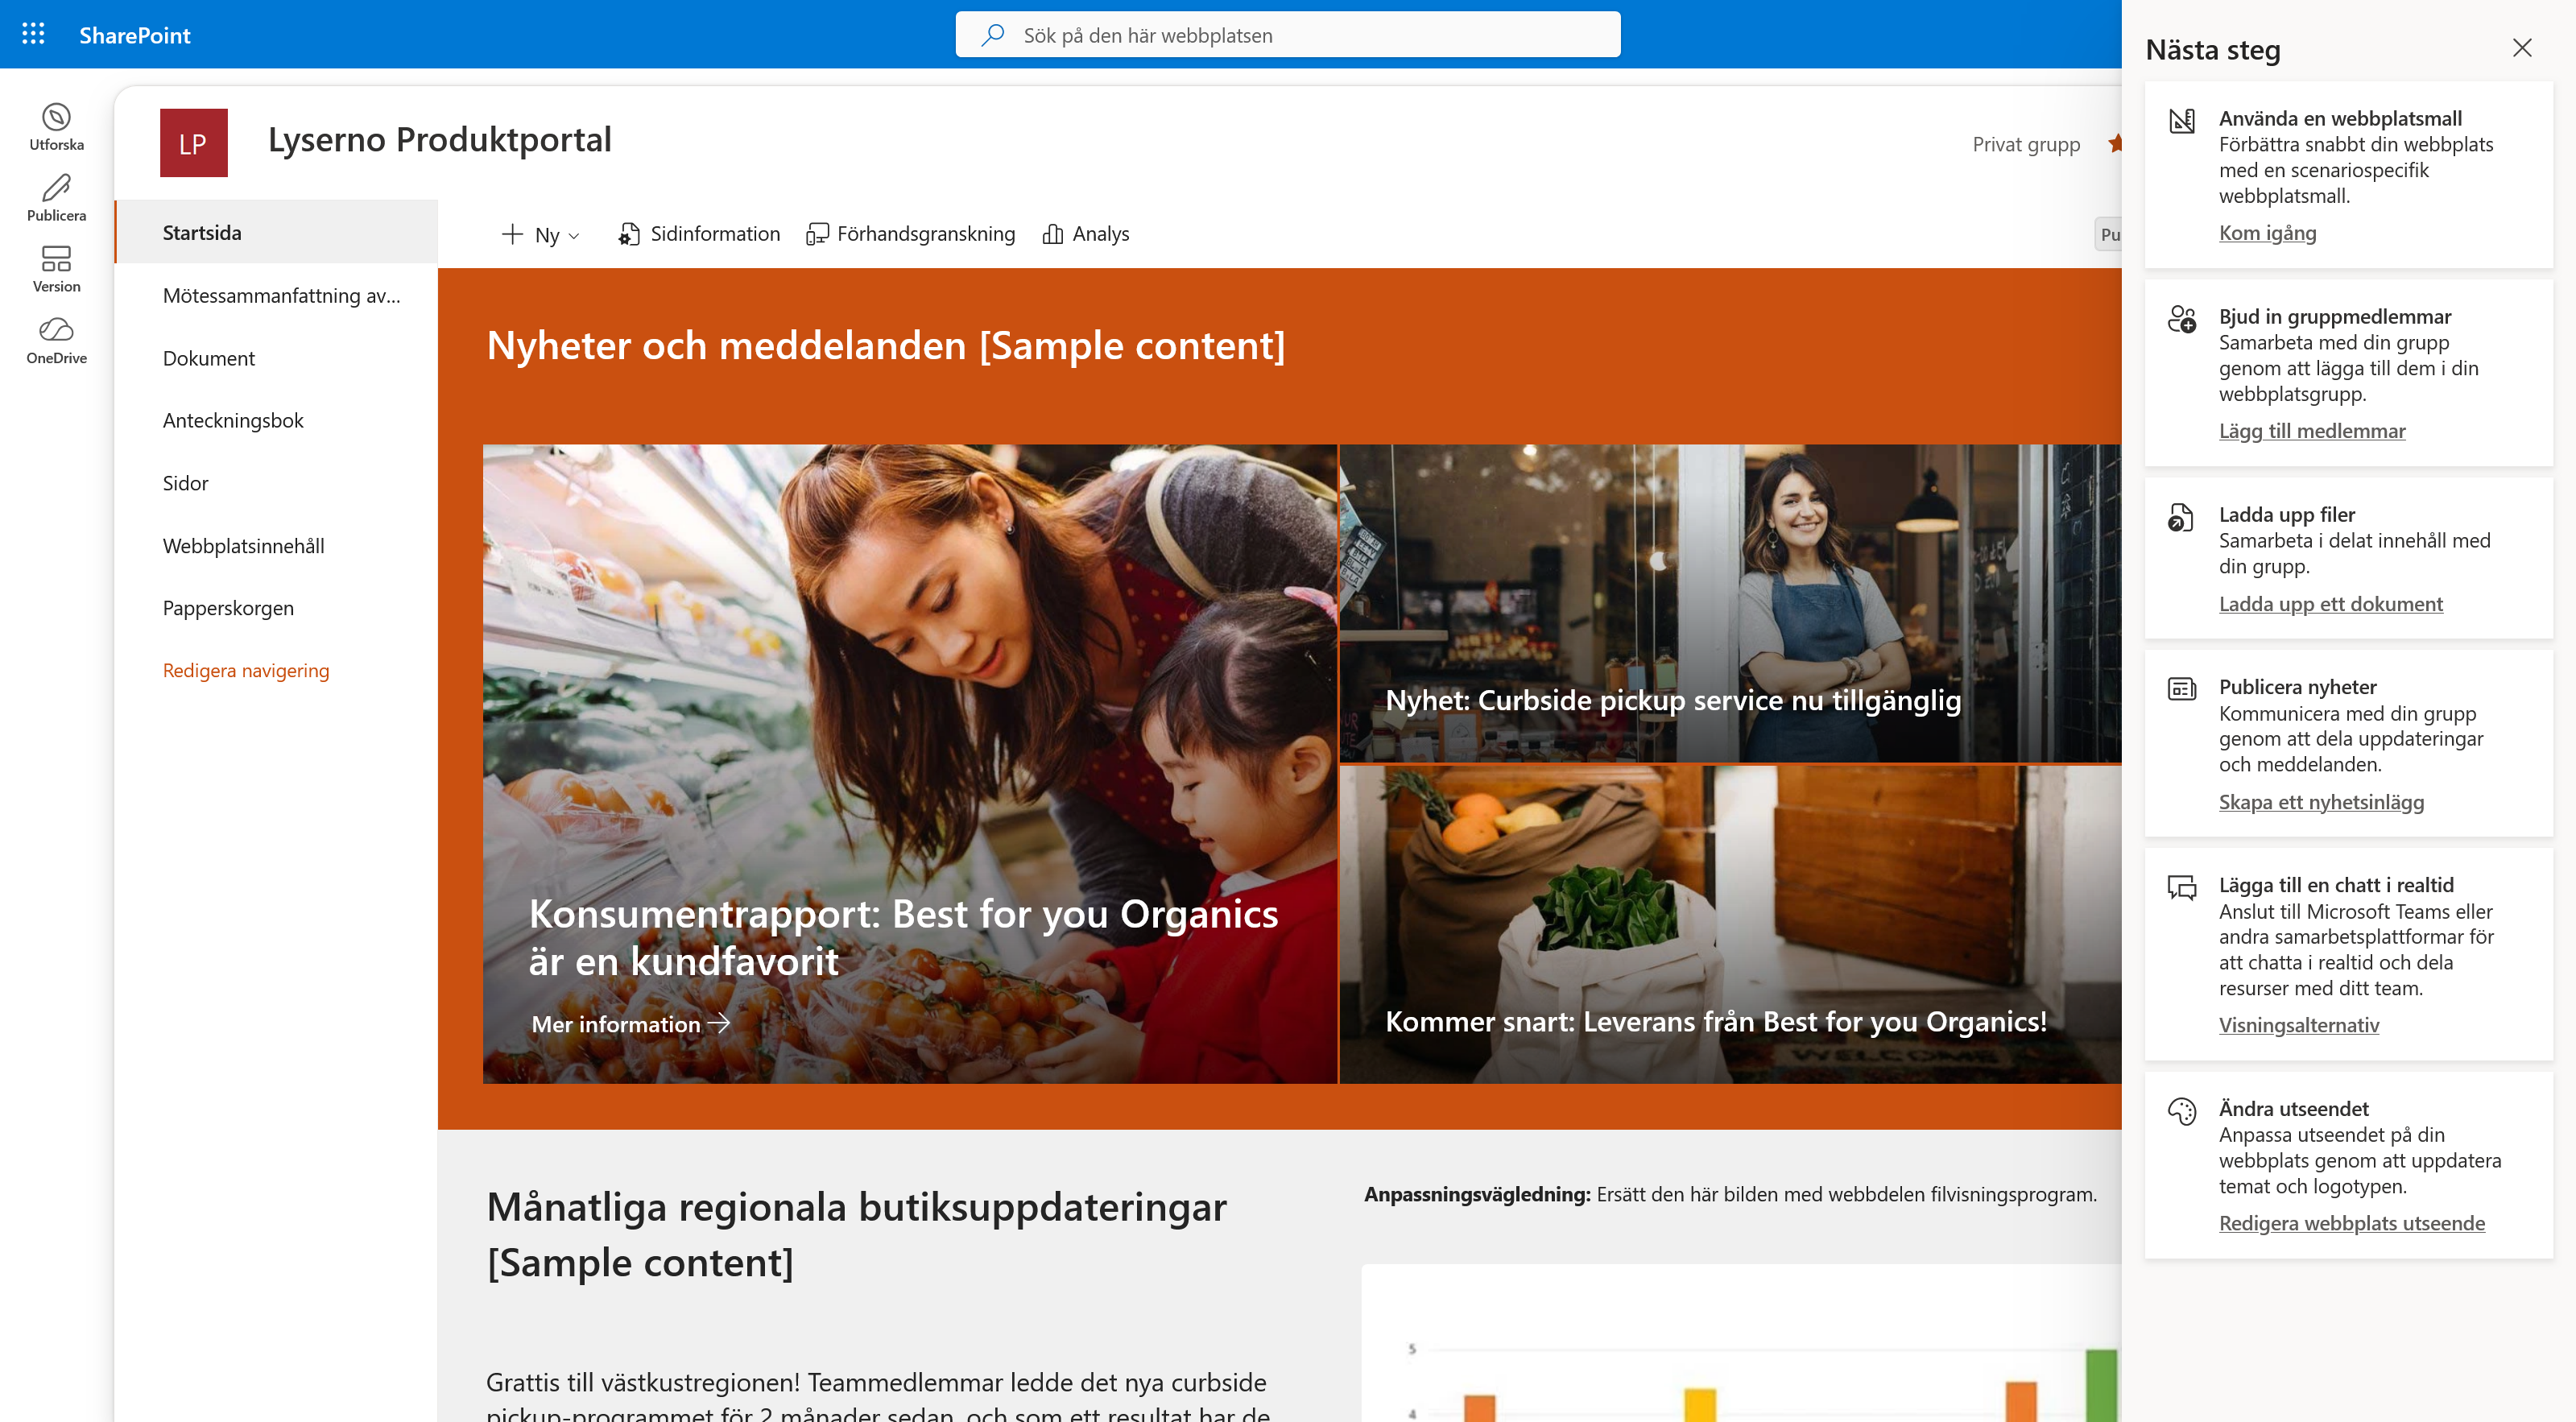Open the app launcher waffle icon
The height and width of the screenshot is (1422, 2576).
pyautogui.click(x=33, y=34)
